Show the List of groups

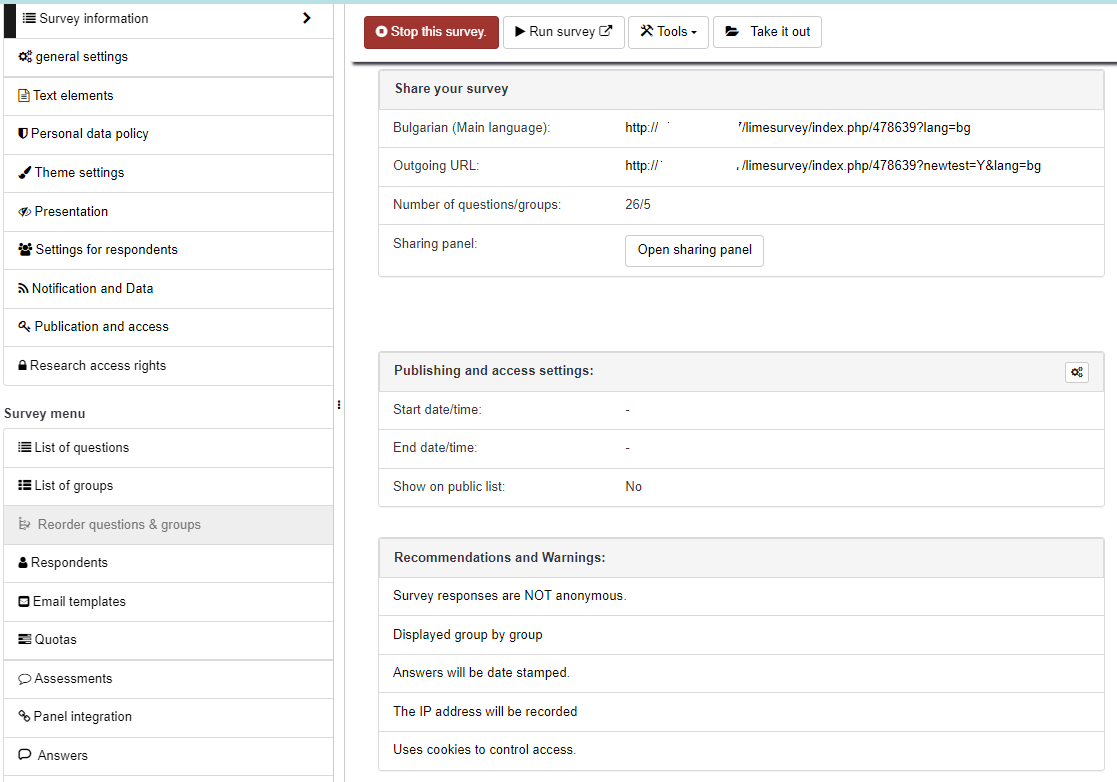point(168,486)
